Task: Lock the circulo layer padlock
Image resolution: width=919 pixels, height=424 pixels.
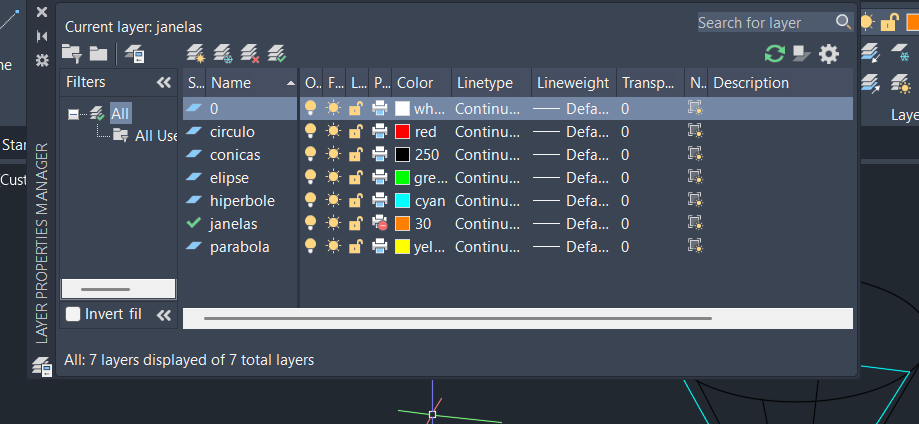Action: point(356,131)
